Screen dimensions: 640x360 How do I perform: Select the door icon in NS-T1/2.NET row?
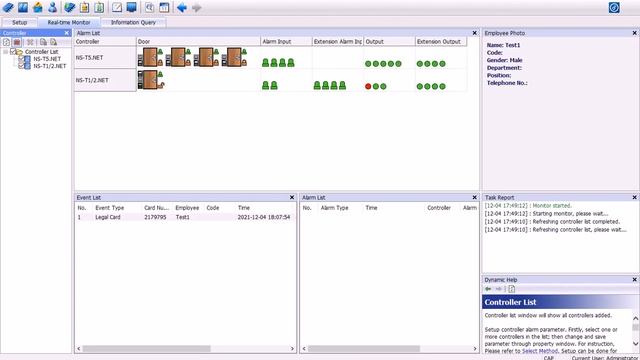pos(151,80)
